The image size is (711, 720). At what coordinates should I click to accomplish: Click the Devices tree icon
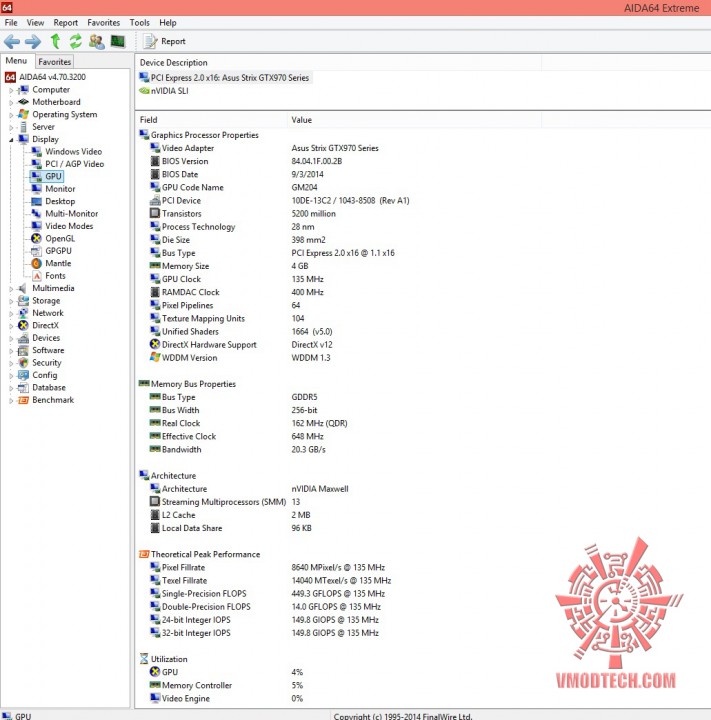point(23,338)
